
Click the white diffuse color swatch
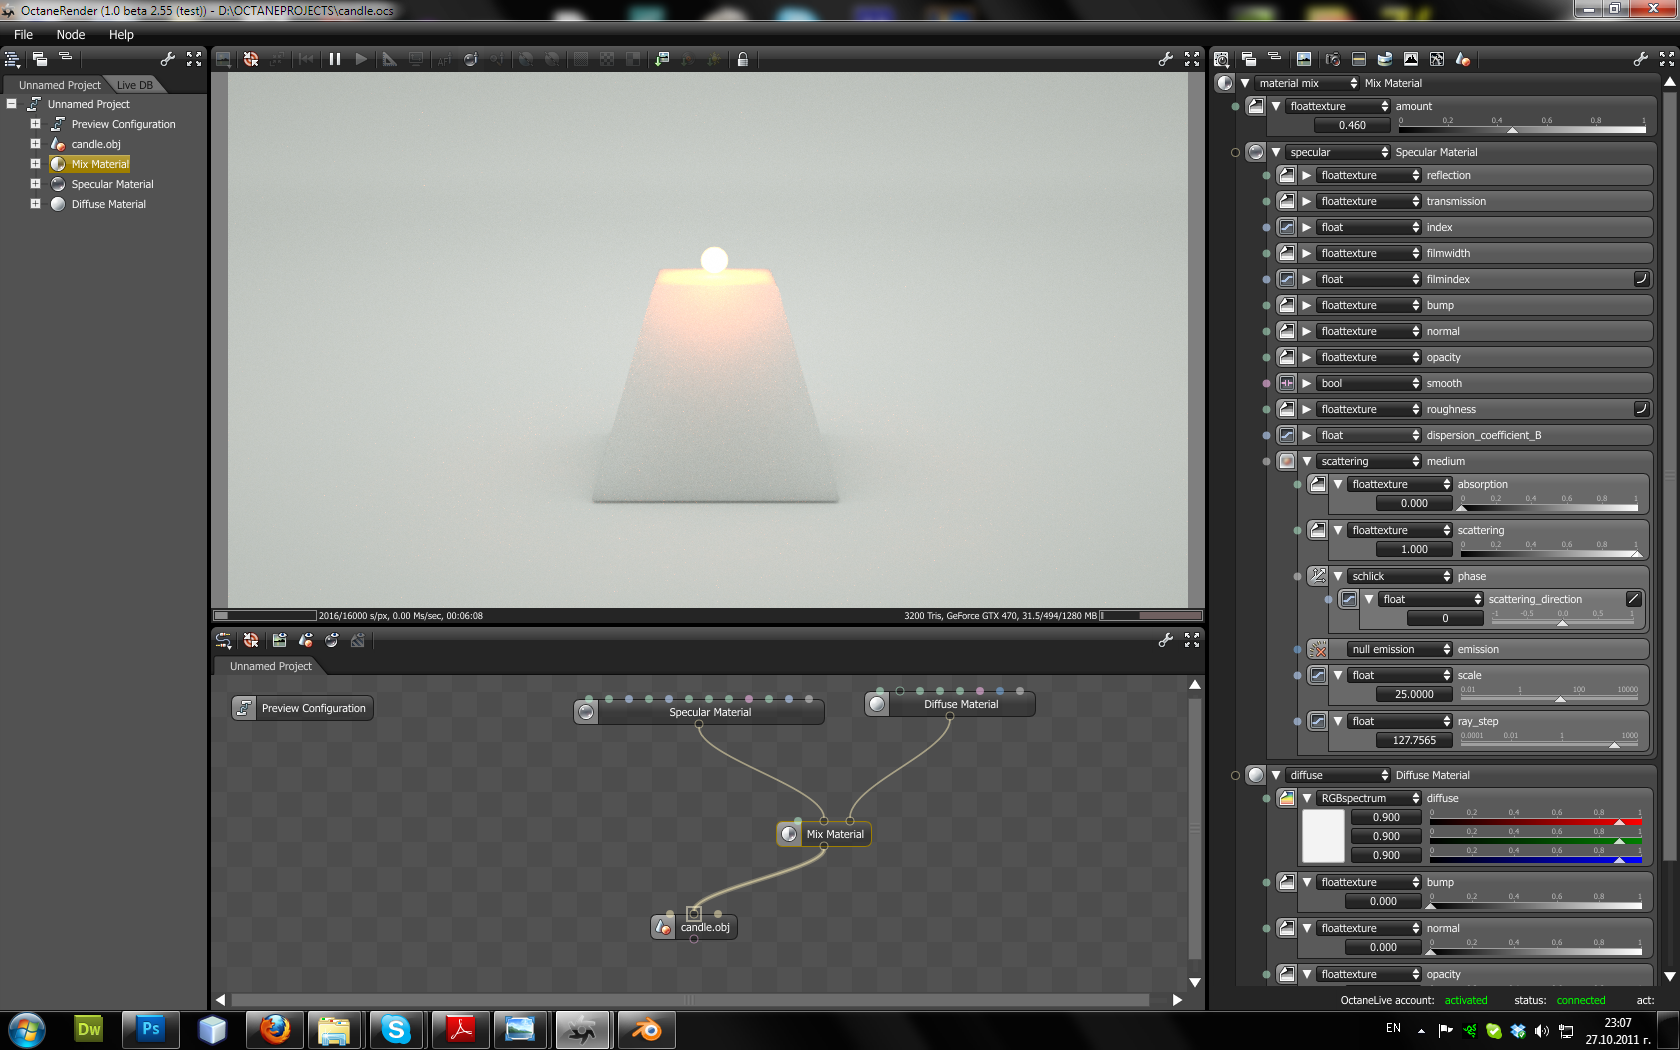click(1322, 836)
